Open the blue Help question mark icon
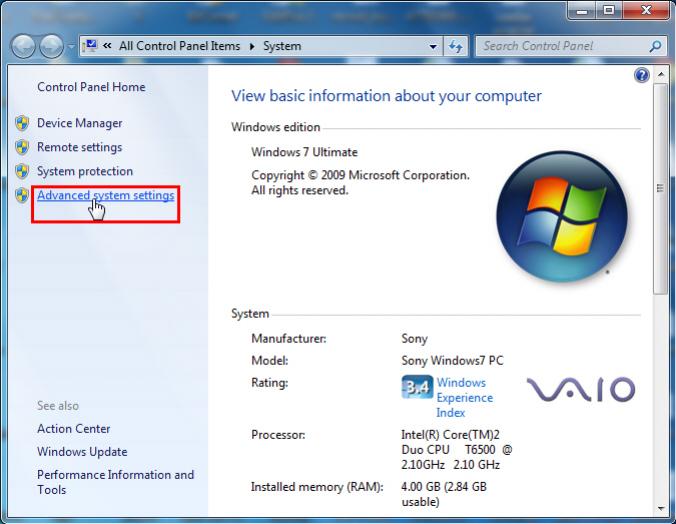The image size is (676, 524). (x=642, y=75)
